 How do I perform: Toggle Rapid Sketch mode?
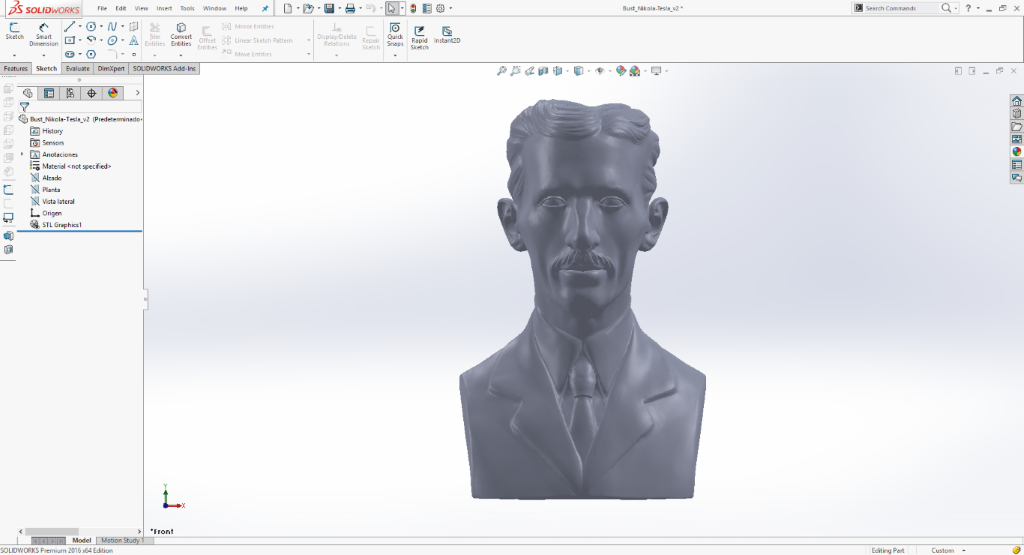(x=419, y=37)
